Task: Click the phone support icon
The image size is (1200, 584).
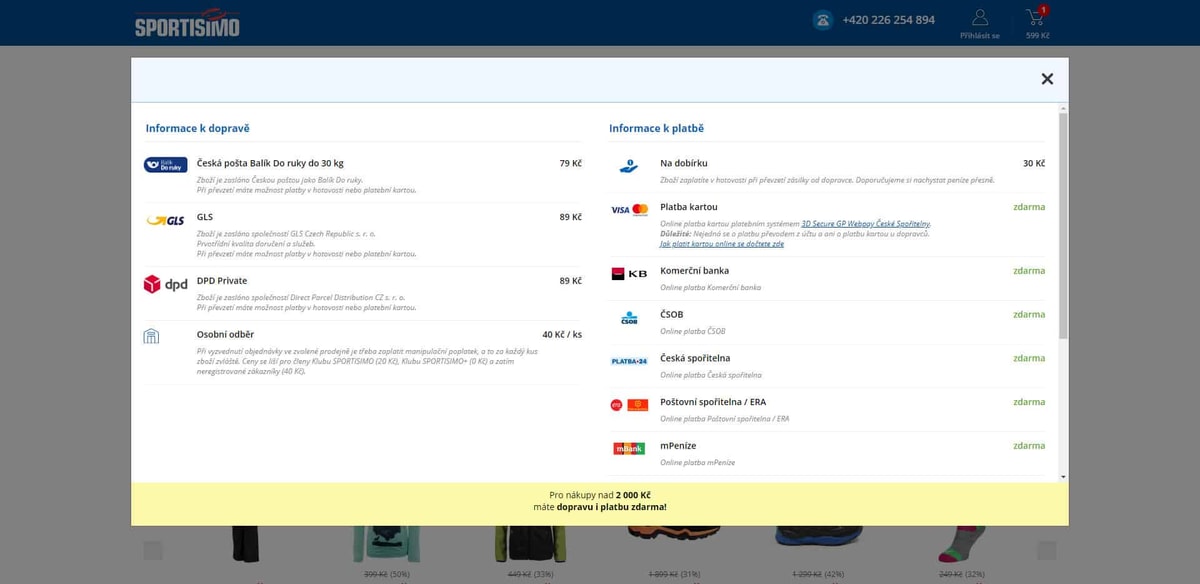Action: (x=823, y=20)
